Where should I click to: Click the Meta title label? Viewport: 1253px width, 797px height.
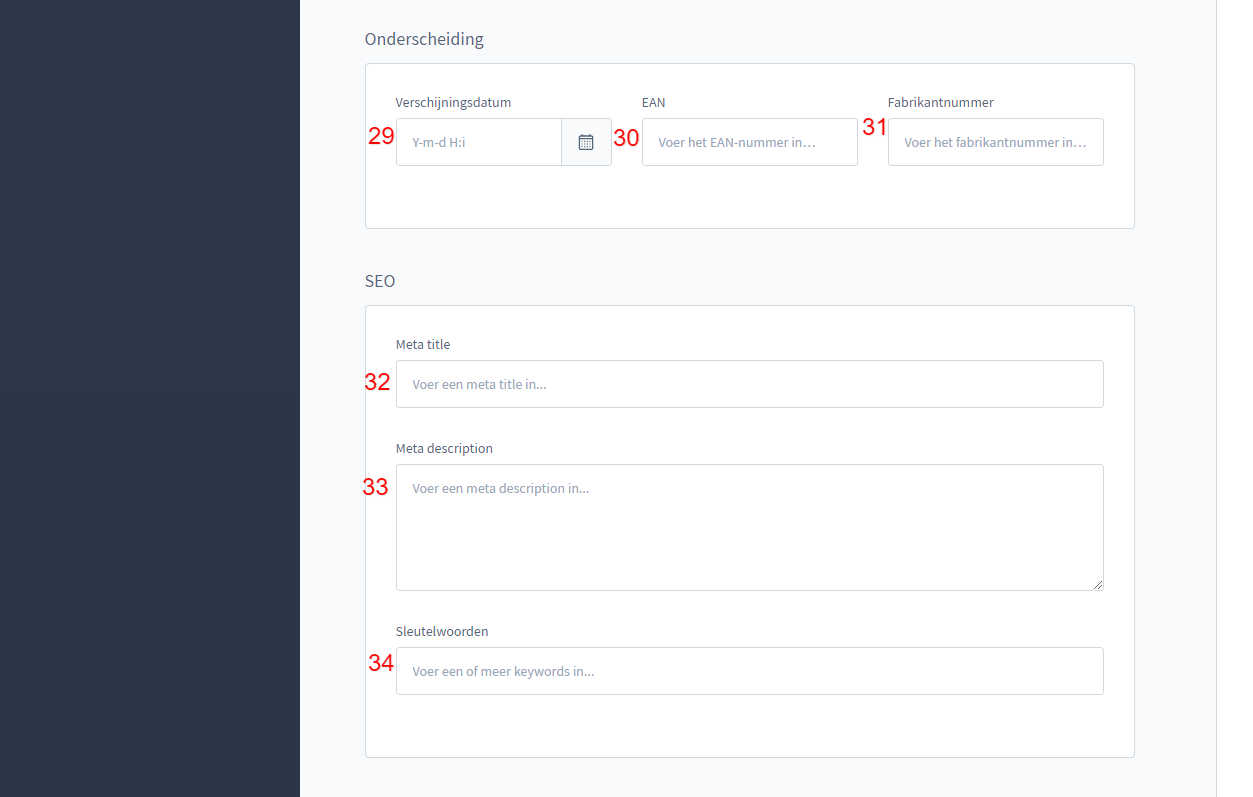[x=423, y=344]
